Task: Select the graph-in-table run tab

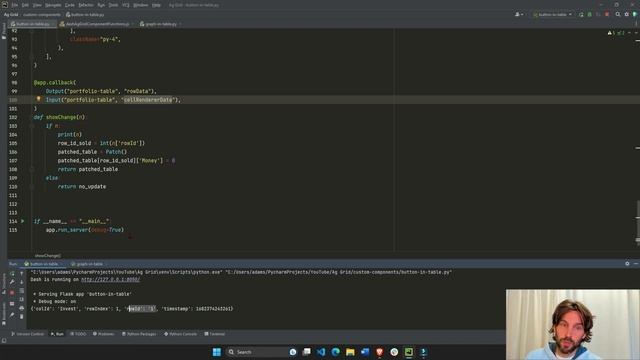Action: pos(87,264)
